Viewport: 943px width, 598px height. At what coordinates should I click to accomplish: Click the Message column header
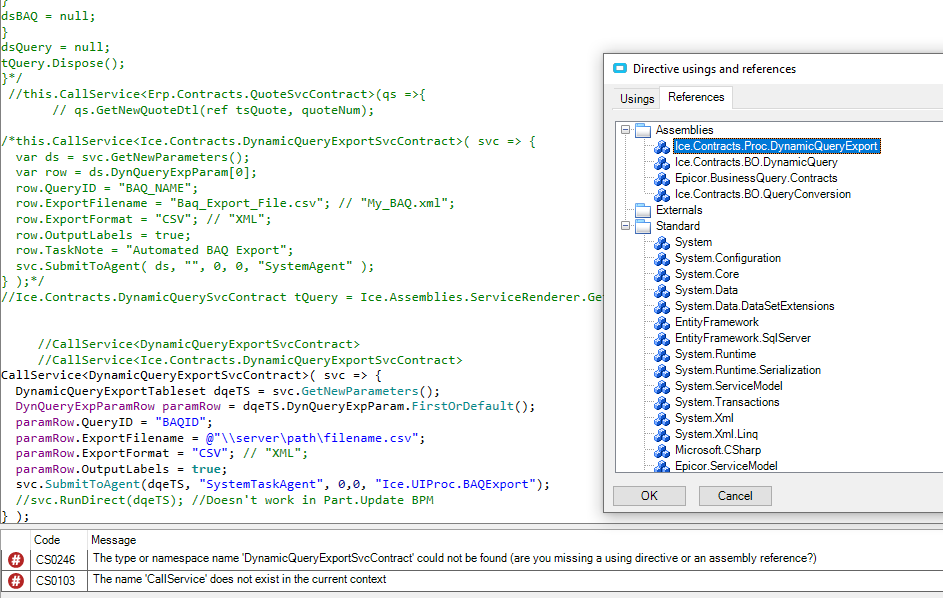(x=114, y=540)
